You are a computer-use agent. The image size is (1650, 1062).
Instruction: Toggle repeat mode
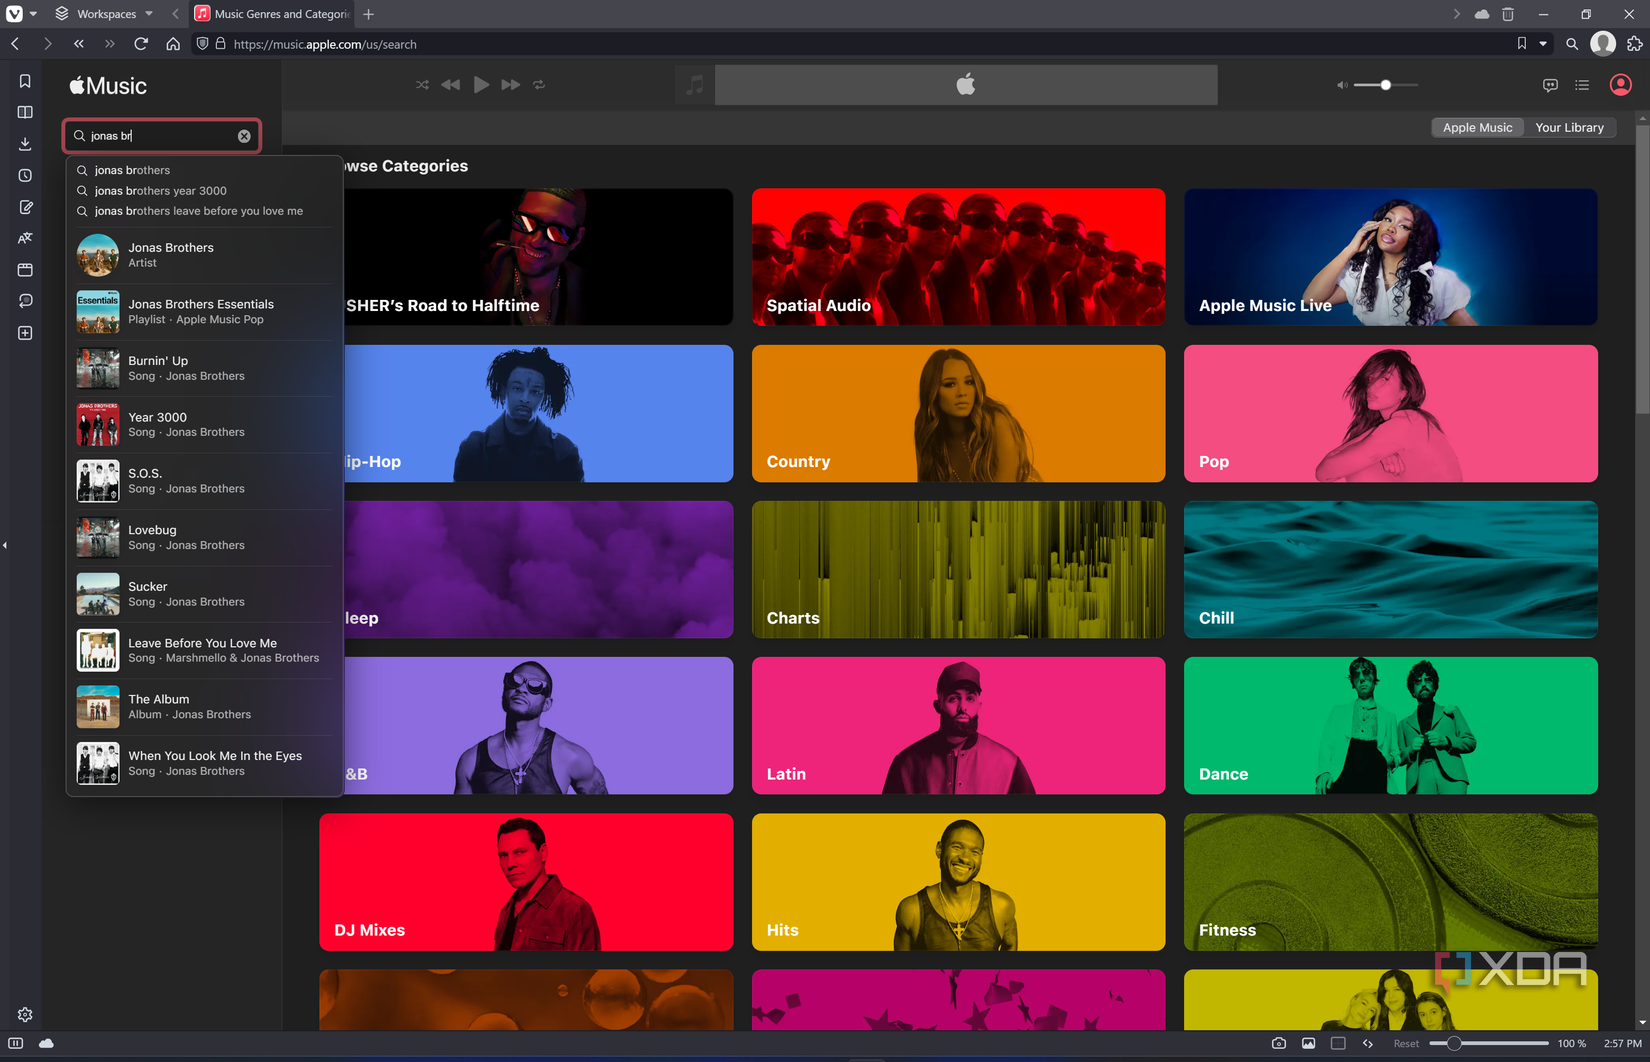coord(539,85)
